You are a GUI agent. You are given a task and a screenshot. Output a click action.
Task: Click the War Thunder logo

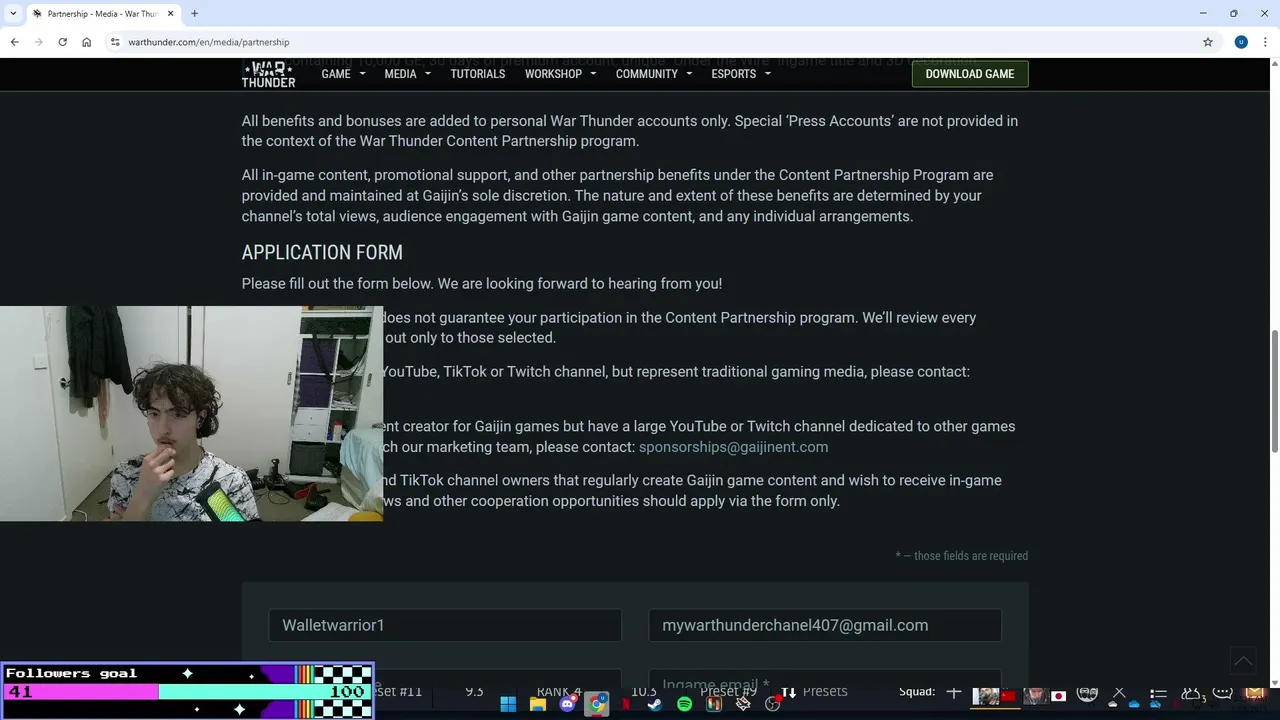click(x=268, y=74)
